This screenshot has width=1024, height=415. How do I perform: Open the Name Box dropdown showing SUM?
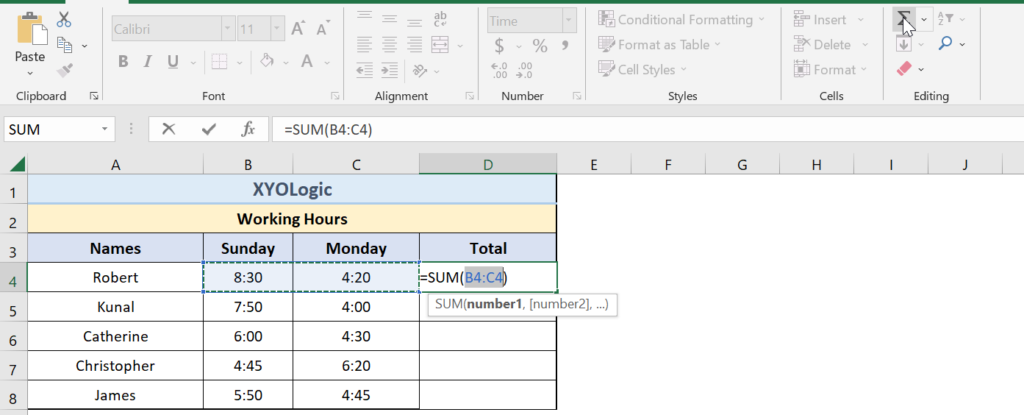point(106,130)
